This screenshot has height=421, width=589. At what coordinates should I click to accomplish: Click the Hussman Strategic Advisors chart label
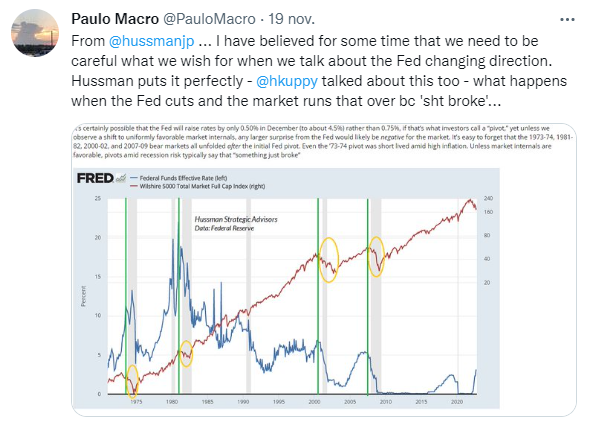[236, 219]
